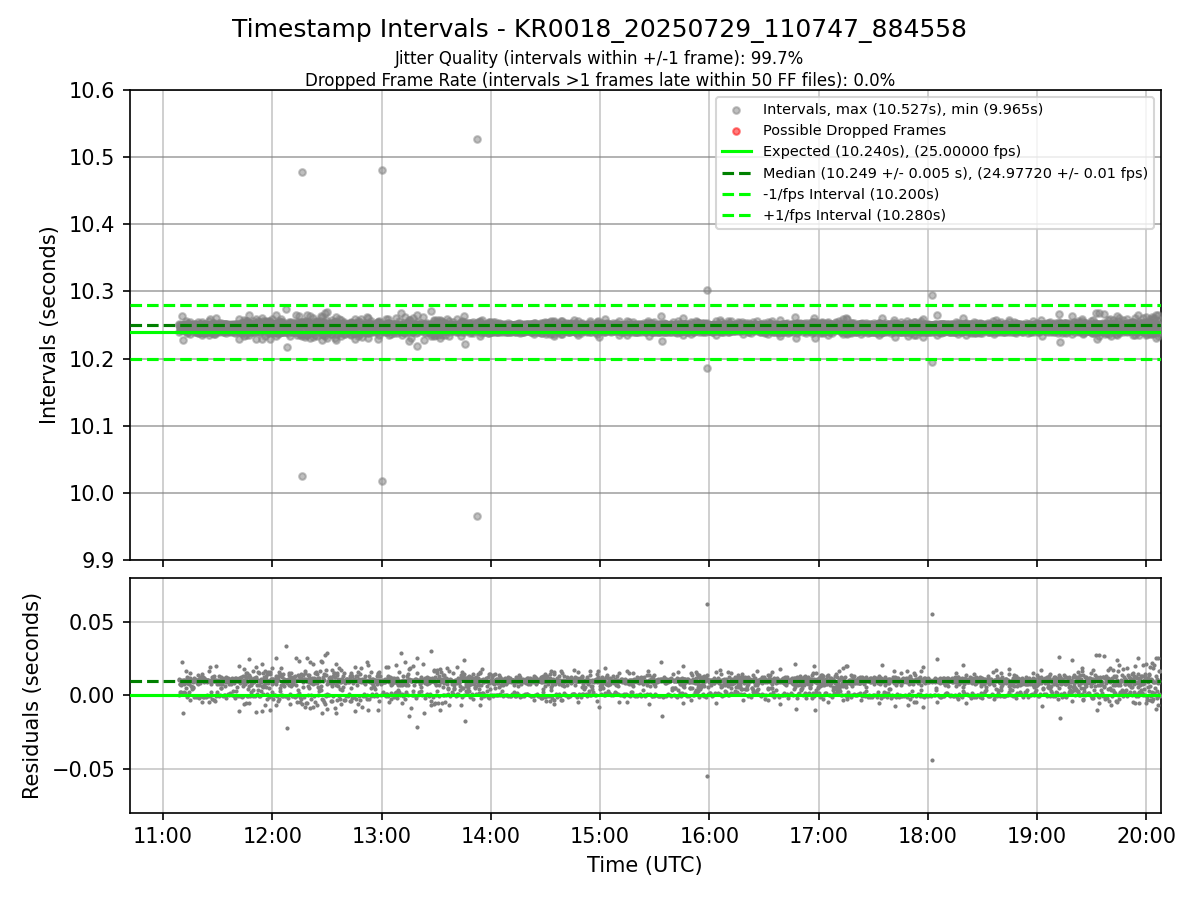The image size is (1200, 900).
Task: Click the residual outlier near 0.05 at 18:00
Action: (932, 614)
